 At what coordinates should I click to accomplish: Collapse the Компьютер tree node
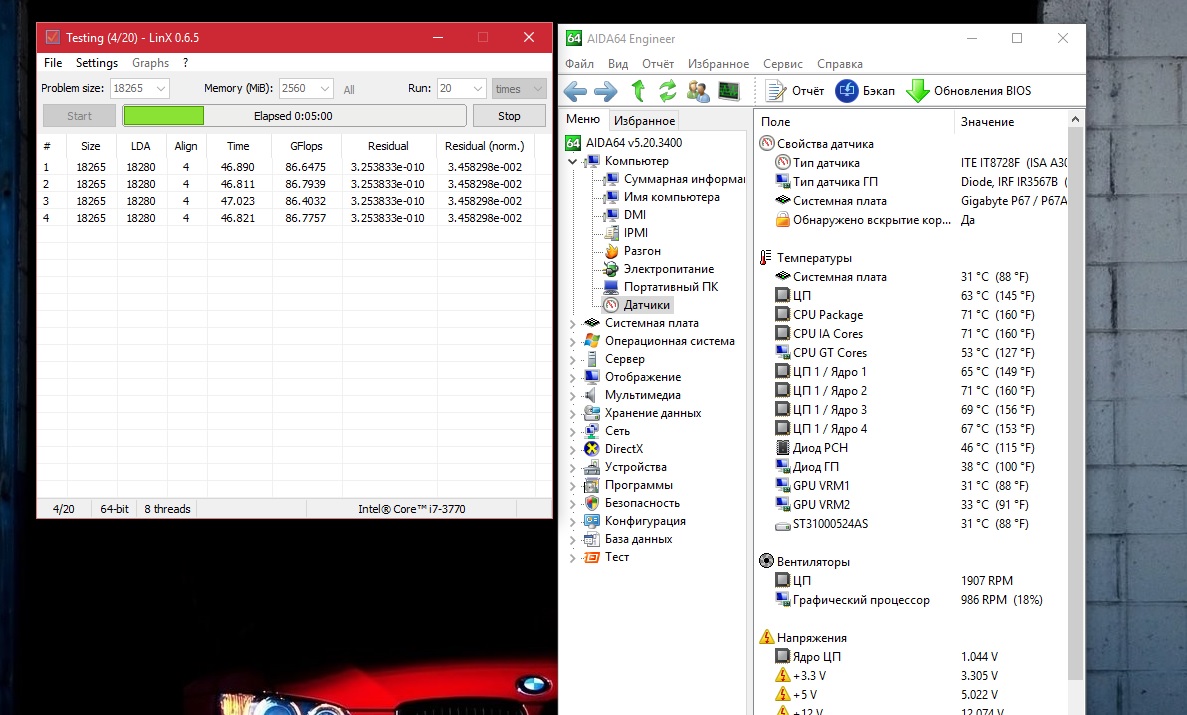pyautogui.click(x=573, y=161)
